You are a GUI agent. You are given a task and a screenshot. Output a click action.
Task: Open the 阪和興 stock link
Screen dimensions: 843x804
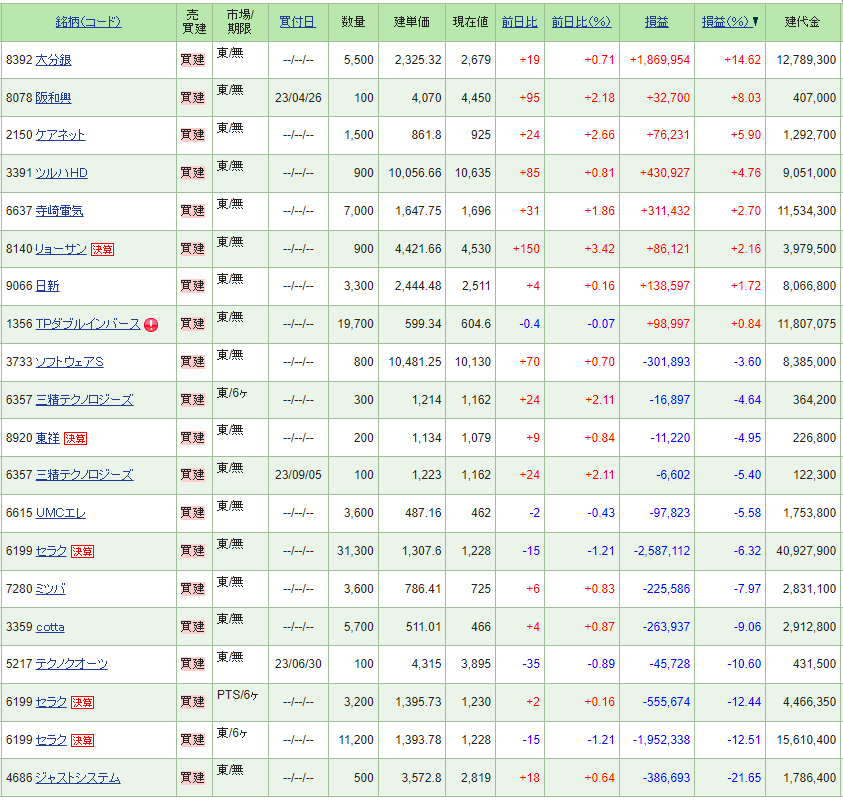click(x=53, y=98)
